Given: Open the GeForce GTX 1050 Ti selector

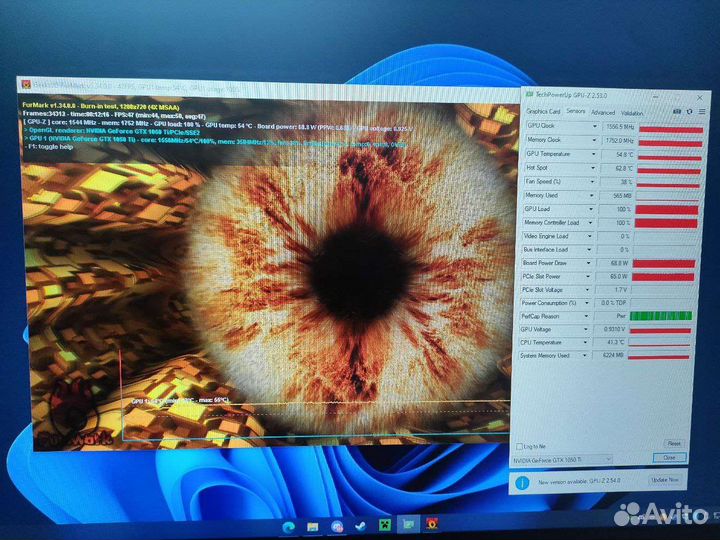Looking at the screenshot, I should pos(562,460).
